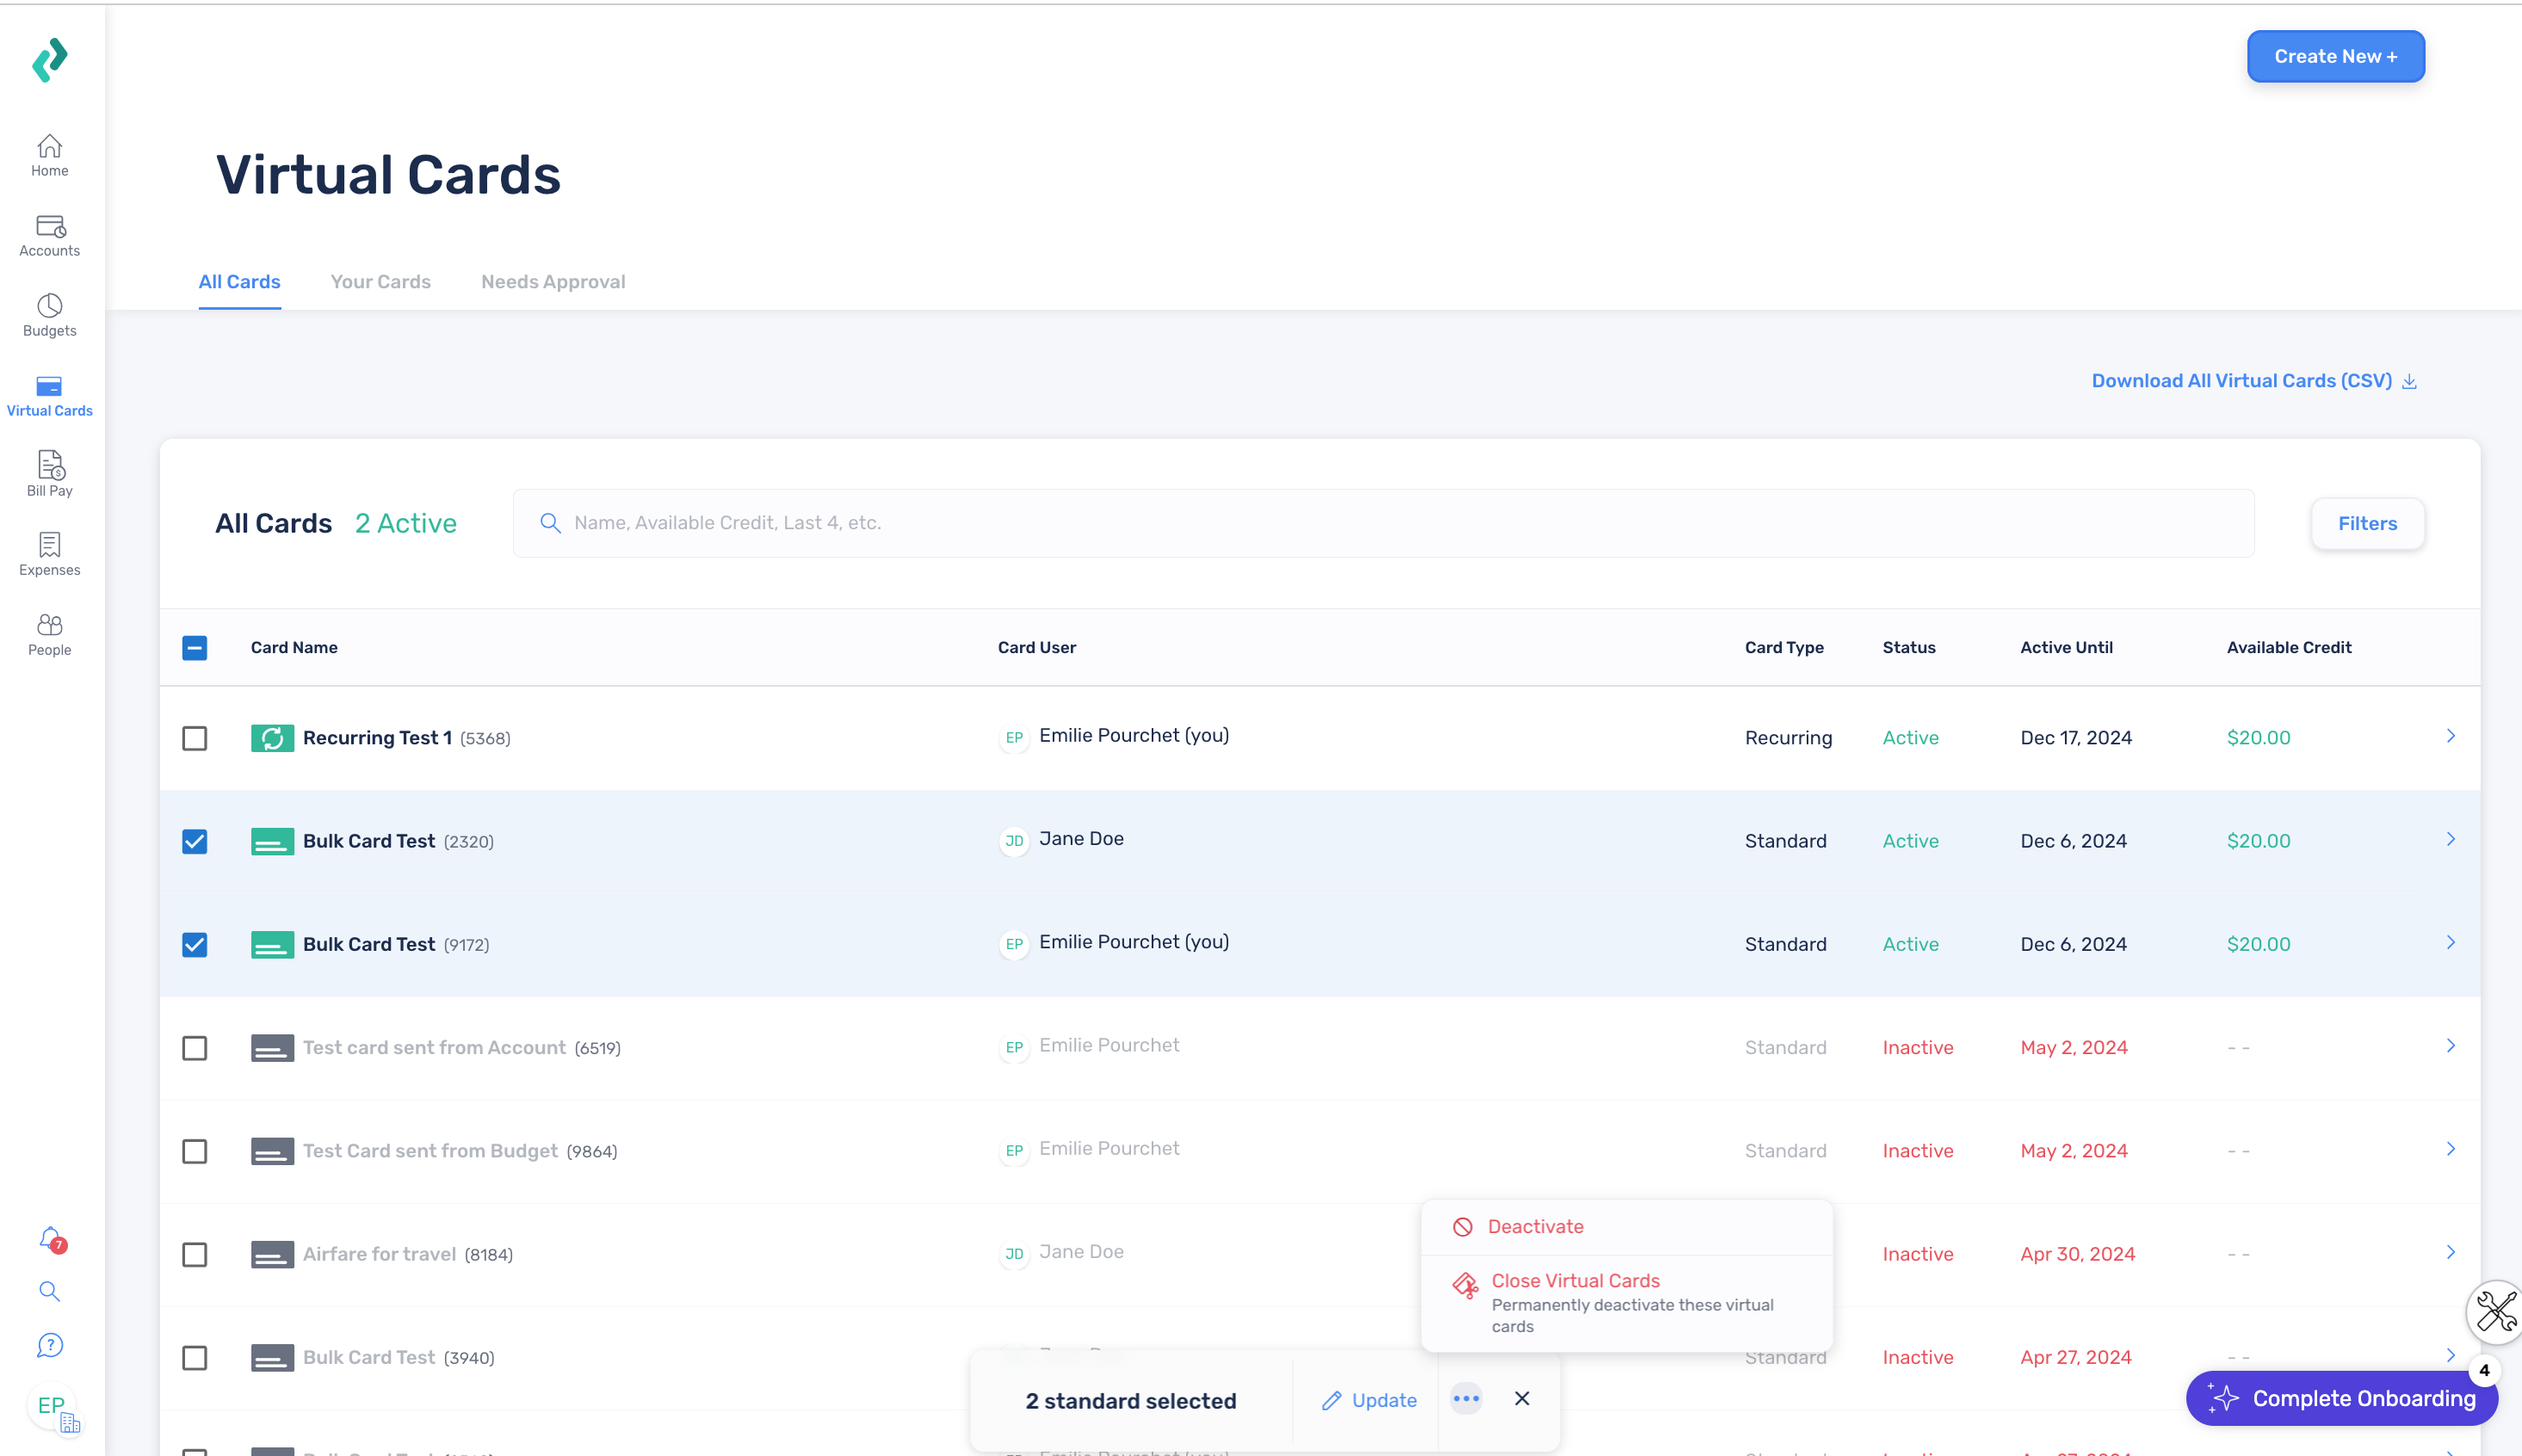Screen dimensions: 2522x1456
Task: Open the search tool in the sidebar
Action: [x=48, y=1291]
